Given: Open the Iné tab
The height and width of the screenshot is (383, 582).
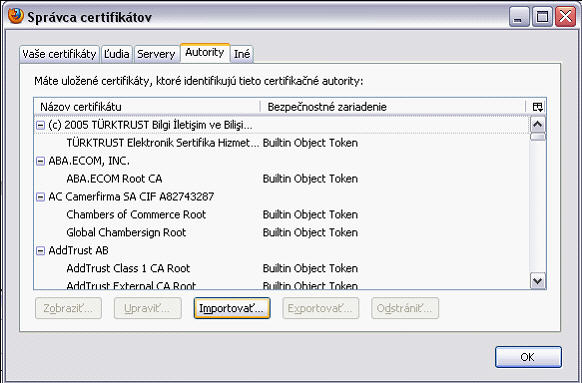Looking at the screenshot, I should coord(242,54).
